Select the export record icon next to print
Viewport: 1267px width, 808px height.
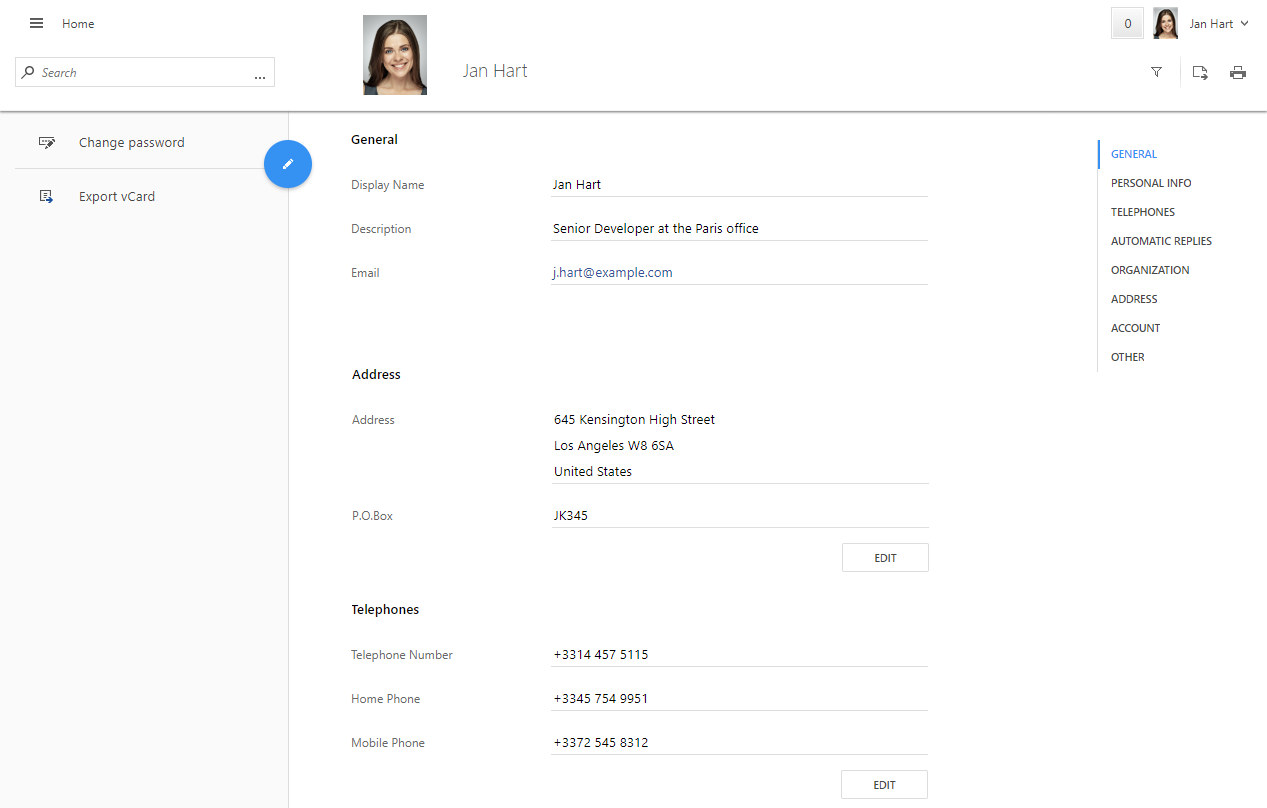(1199, 72)
